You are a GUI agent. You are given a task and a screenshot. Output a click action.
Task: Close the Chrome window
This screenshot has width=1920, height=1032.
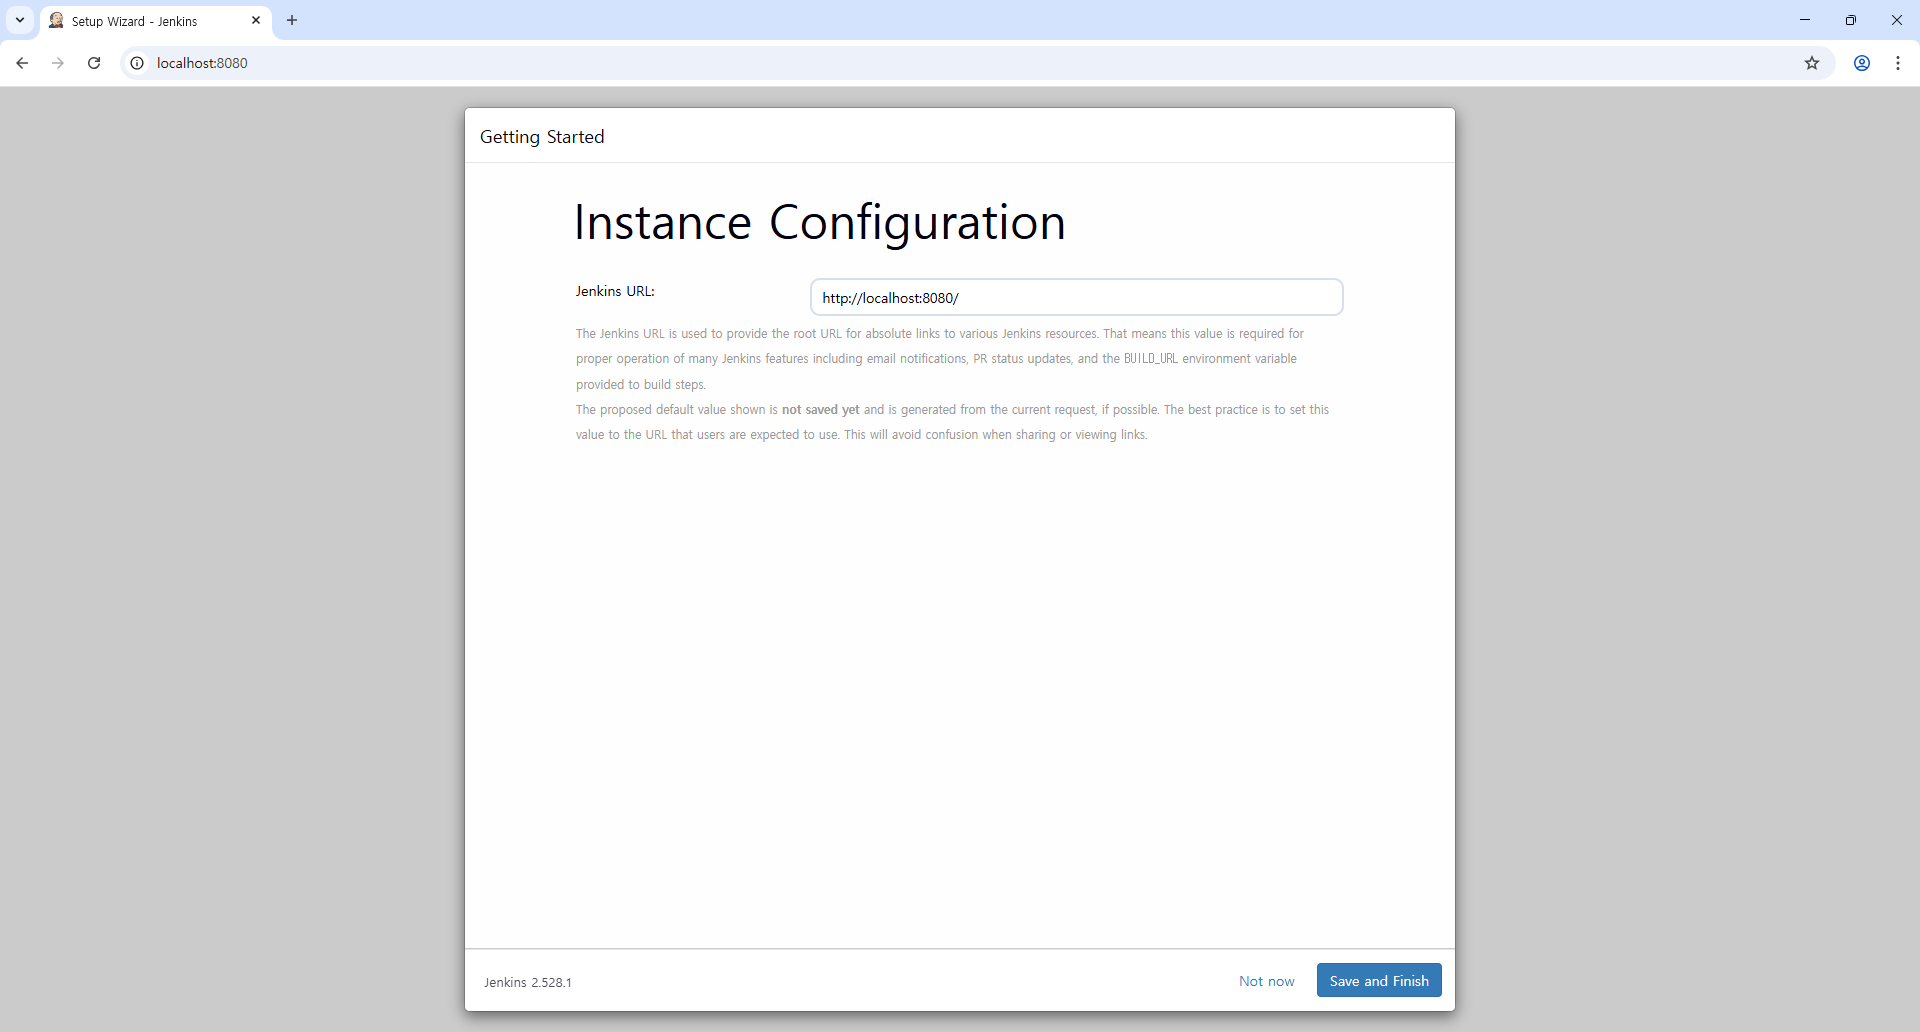[1897, 20]
